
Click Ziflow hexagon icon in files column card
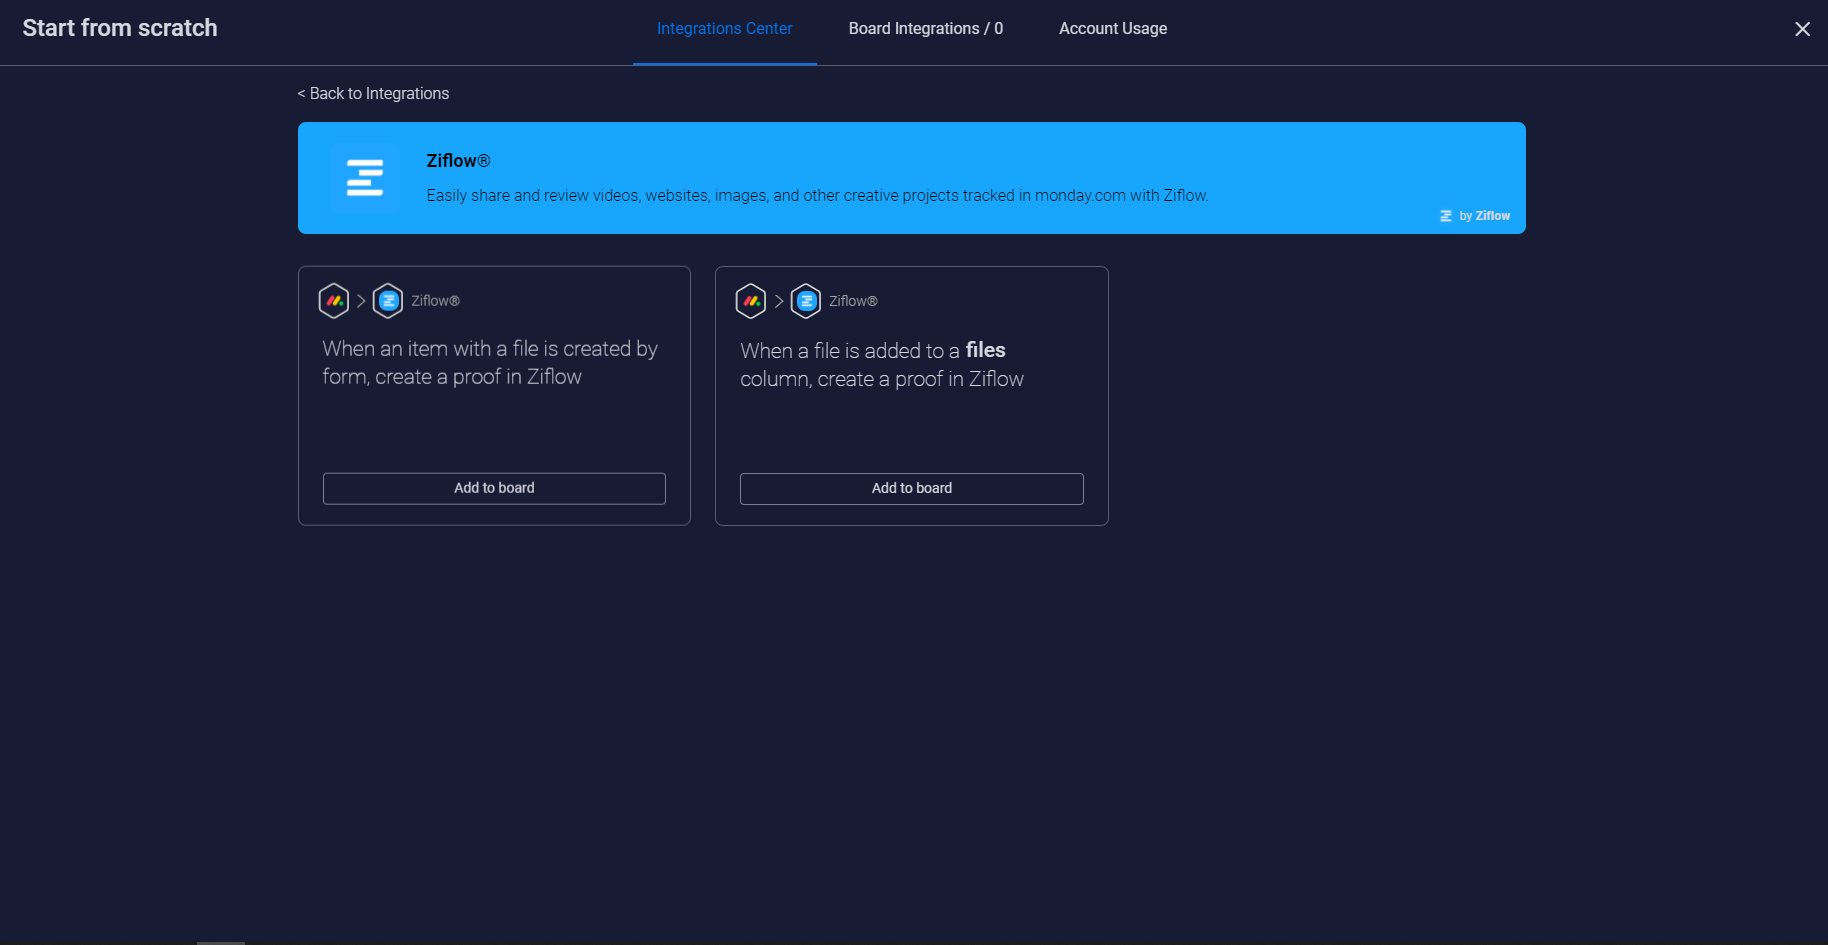tap(806, 301)
